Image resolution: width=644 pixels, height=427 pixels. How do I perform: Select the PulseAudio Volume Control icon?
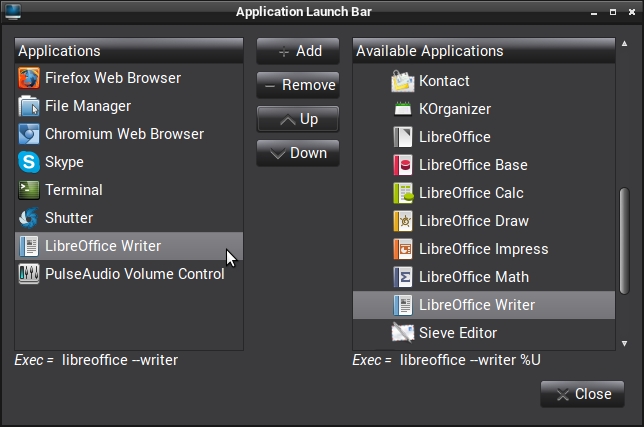click(x=29, y=274)
